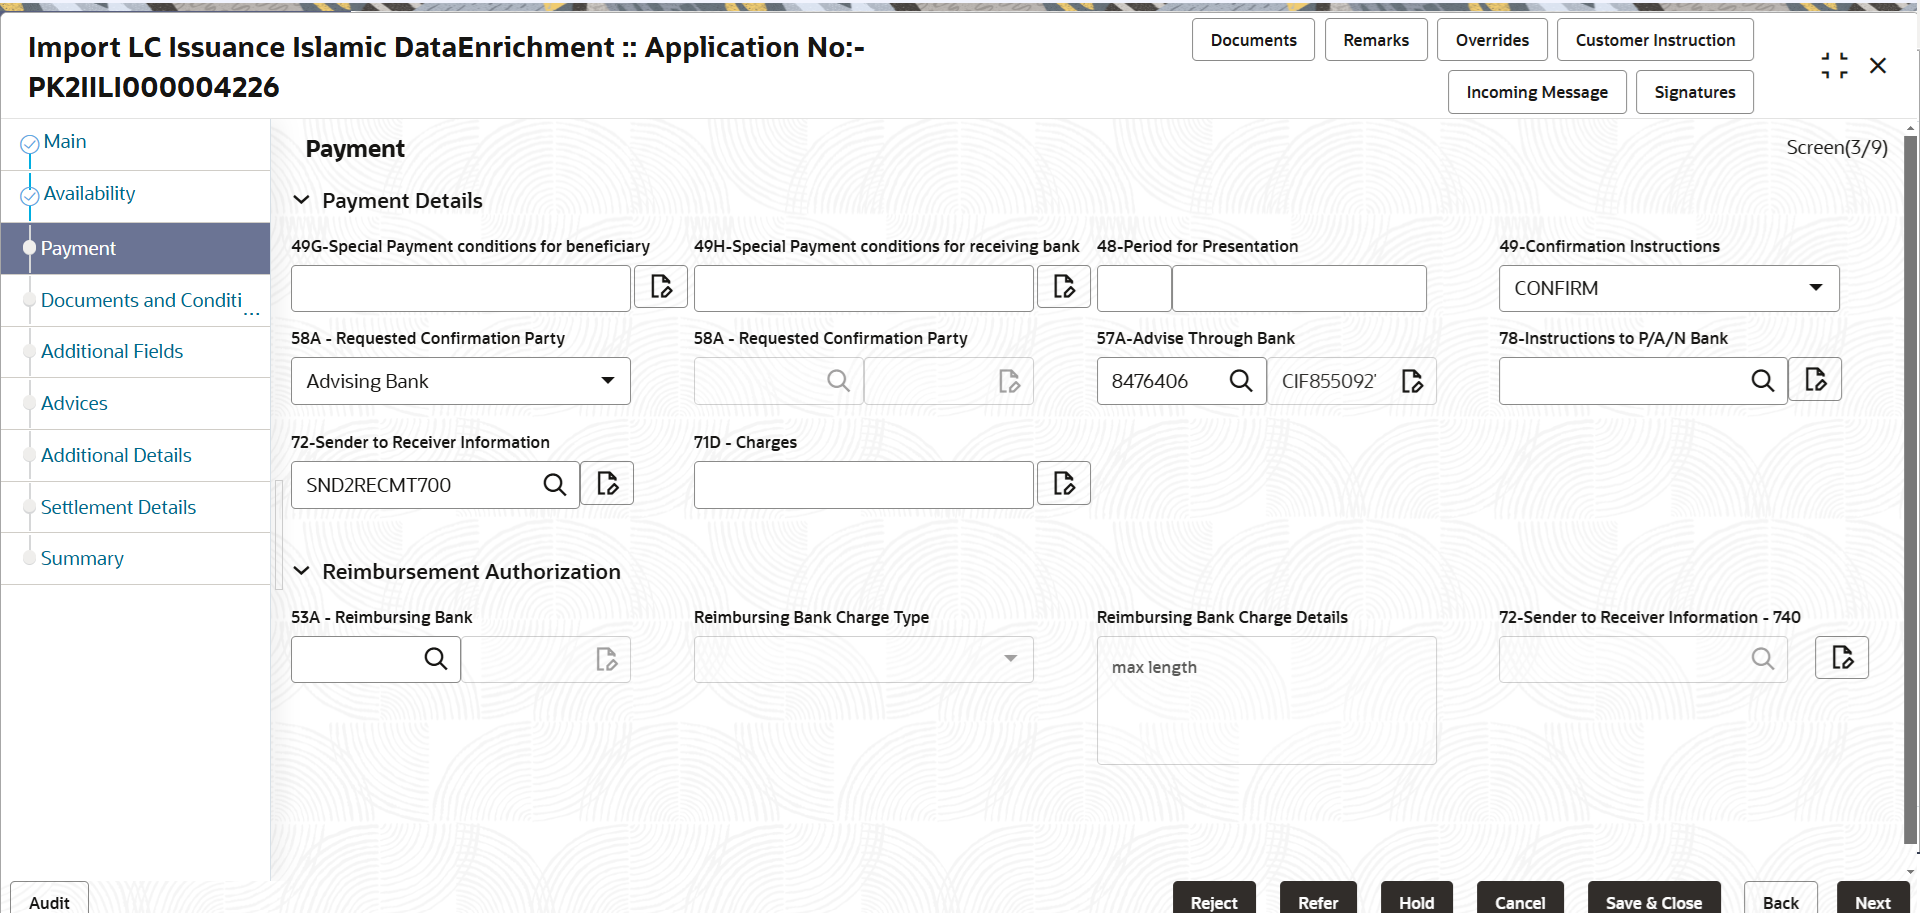Go to Documents and Conditions step
Screen dimensions: 1920x913
[141, 300]
